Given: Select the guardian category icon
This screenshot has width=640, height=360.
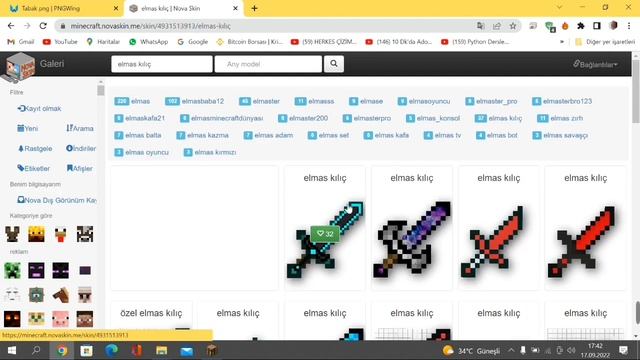Looking at the screenshot, I should click(36, 295).
